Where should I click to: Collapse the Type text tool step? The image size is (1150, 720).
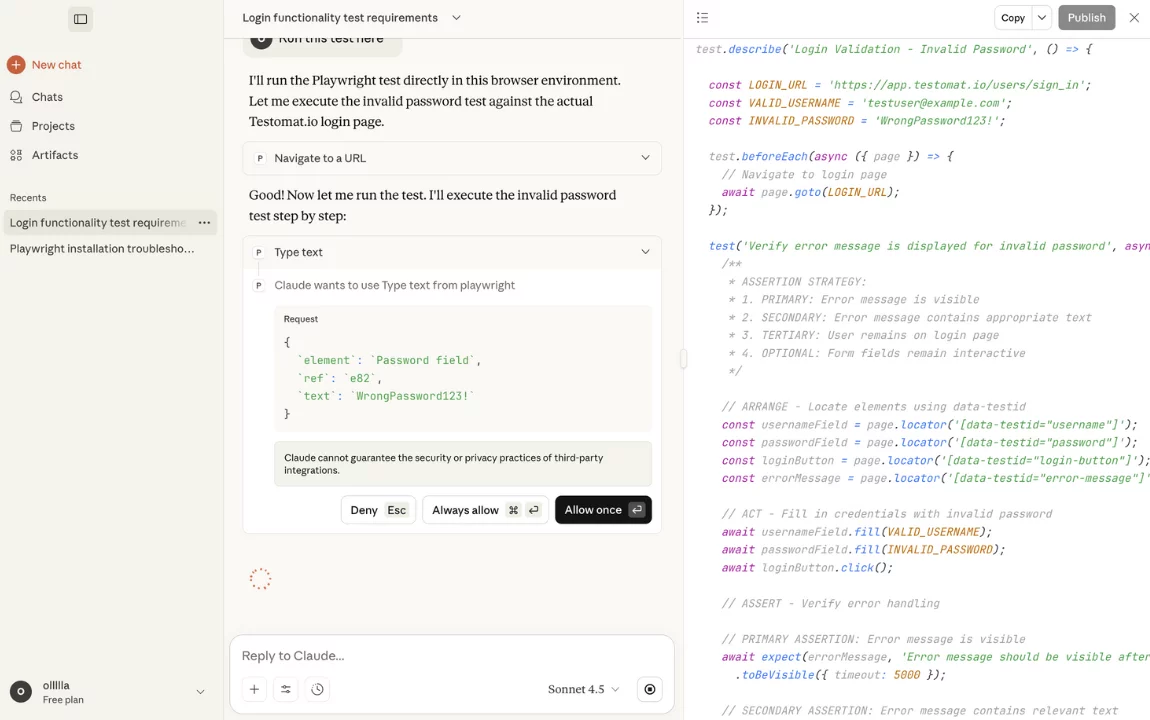pyautogui.click(x=645, y=252)
